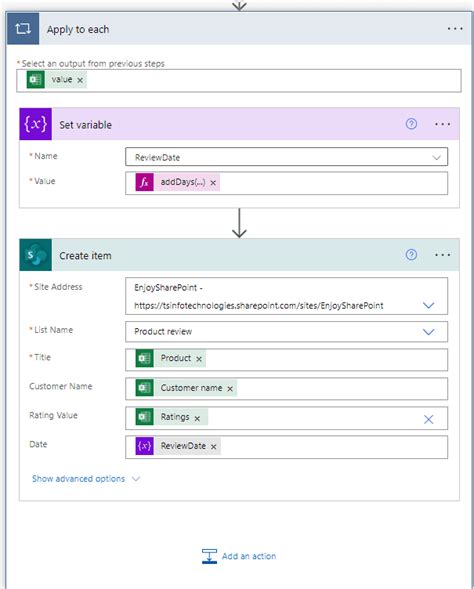This screenshot has width=474, height=589.
Task: Expand Show advanced options
Action: click(86, 479)
